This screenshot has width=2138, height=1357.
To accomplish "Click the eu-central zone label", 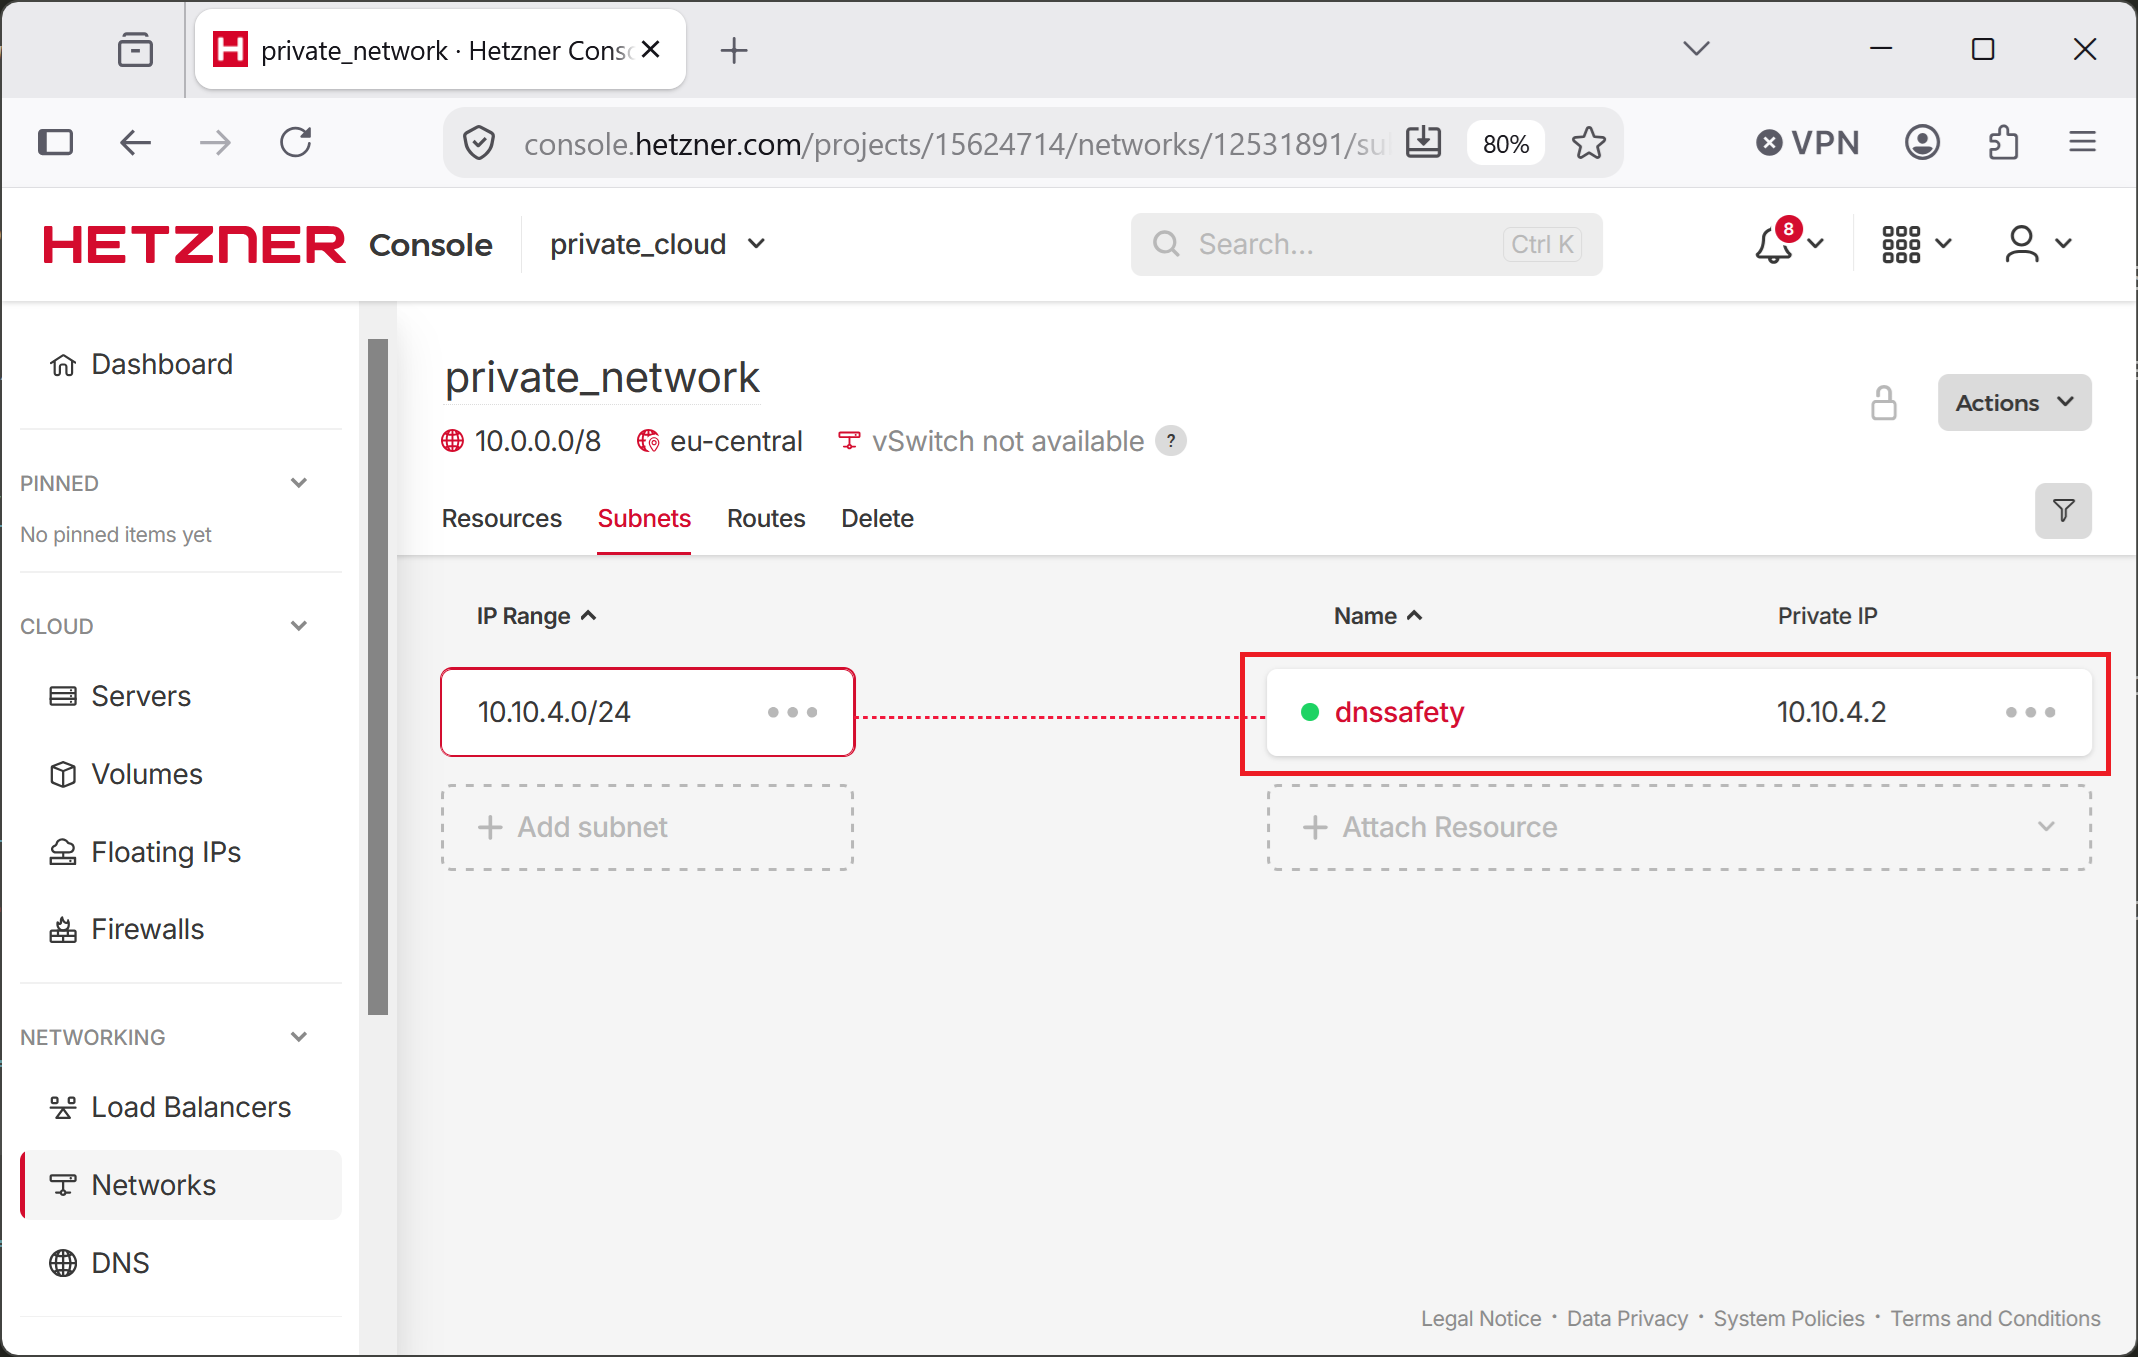I will tap(736, 441).
